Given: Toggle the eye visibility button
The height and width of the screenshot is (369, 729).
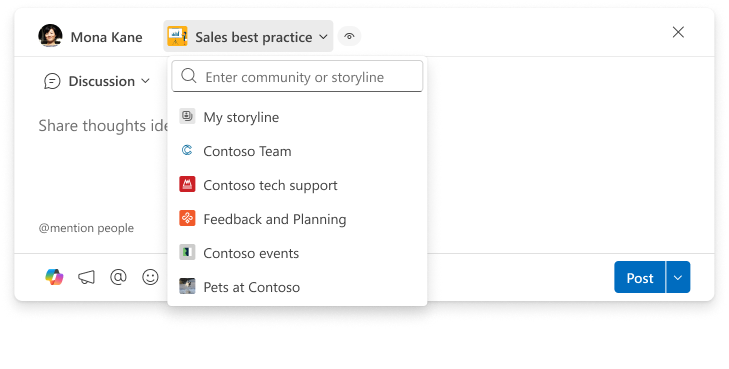Looking at the screenshot, I should (x=349, y=36).
